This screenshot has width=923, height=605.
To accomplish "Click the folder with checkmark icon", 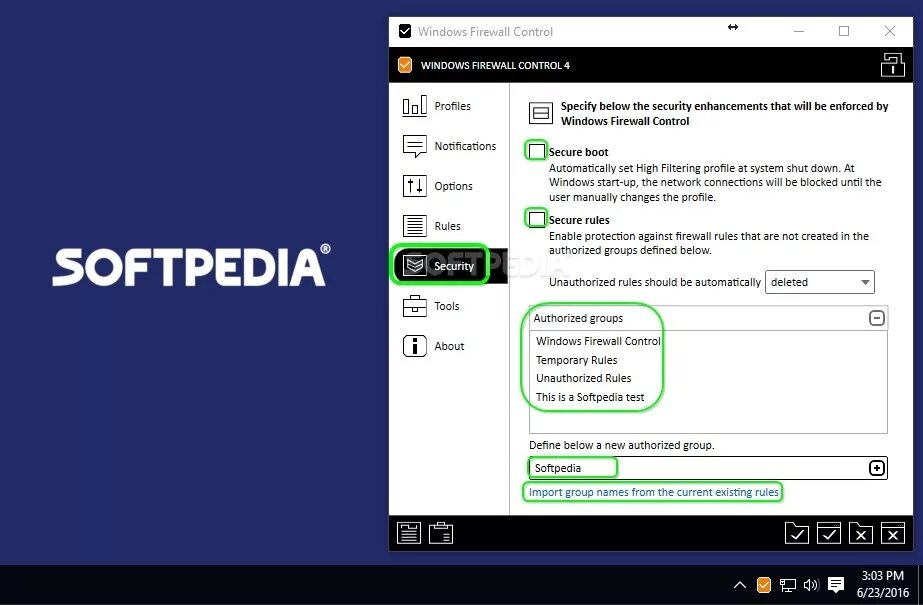I will (796, 533).
